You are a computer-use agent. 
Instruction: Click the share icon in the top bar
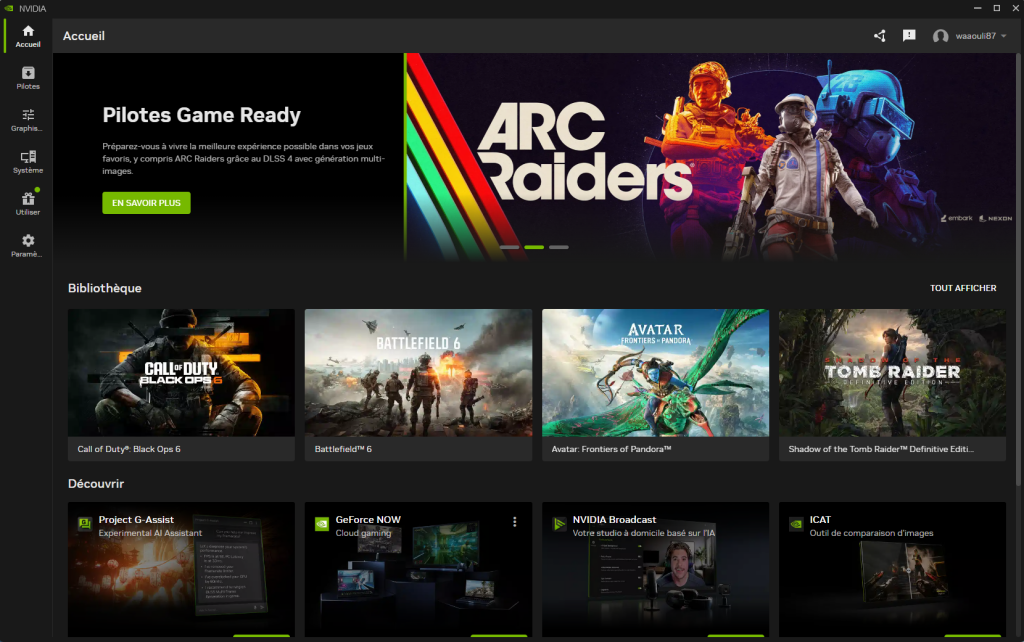(x=878, y=35)
